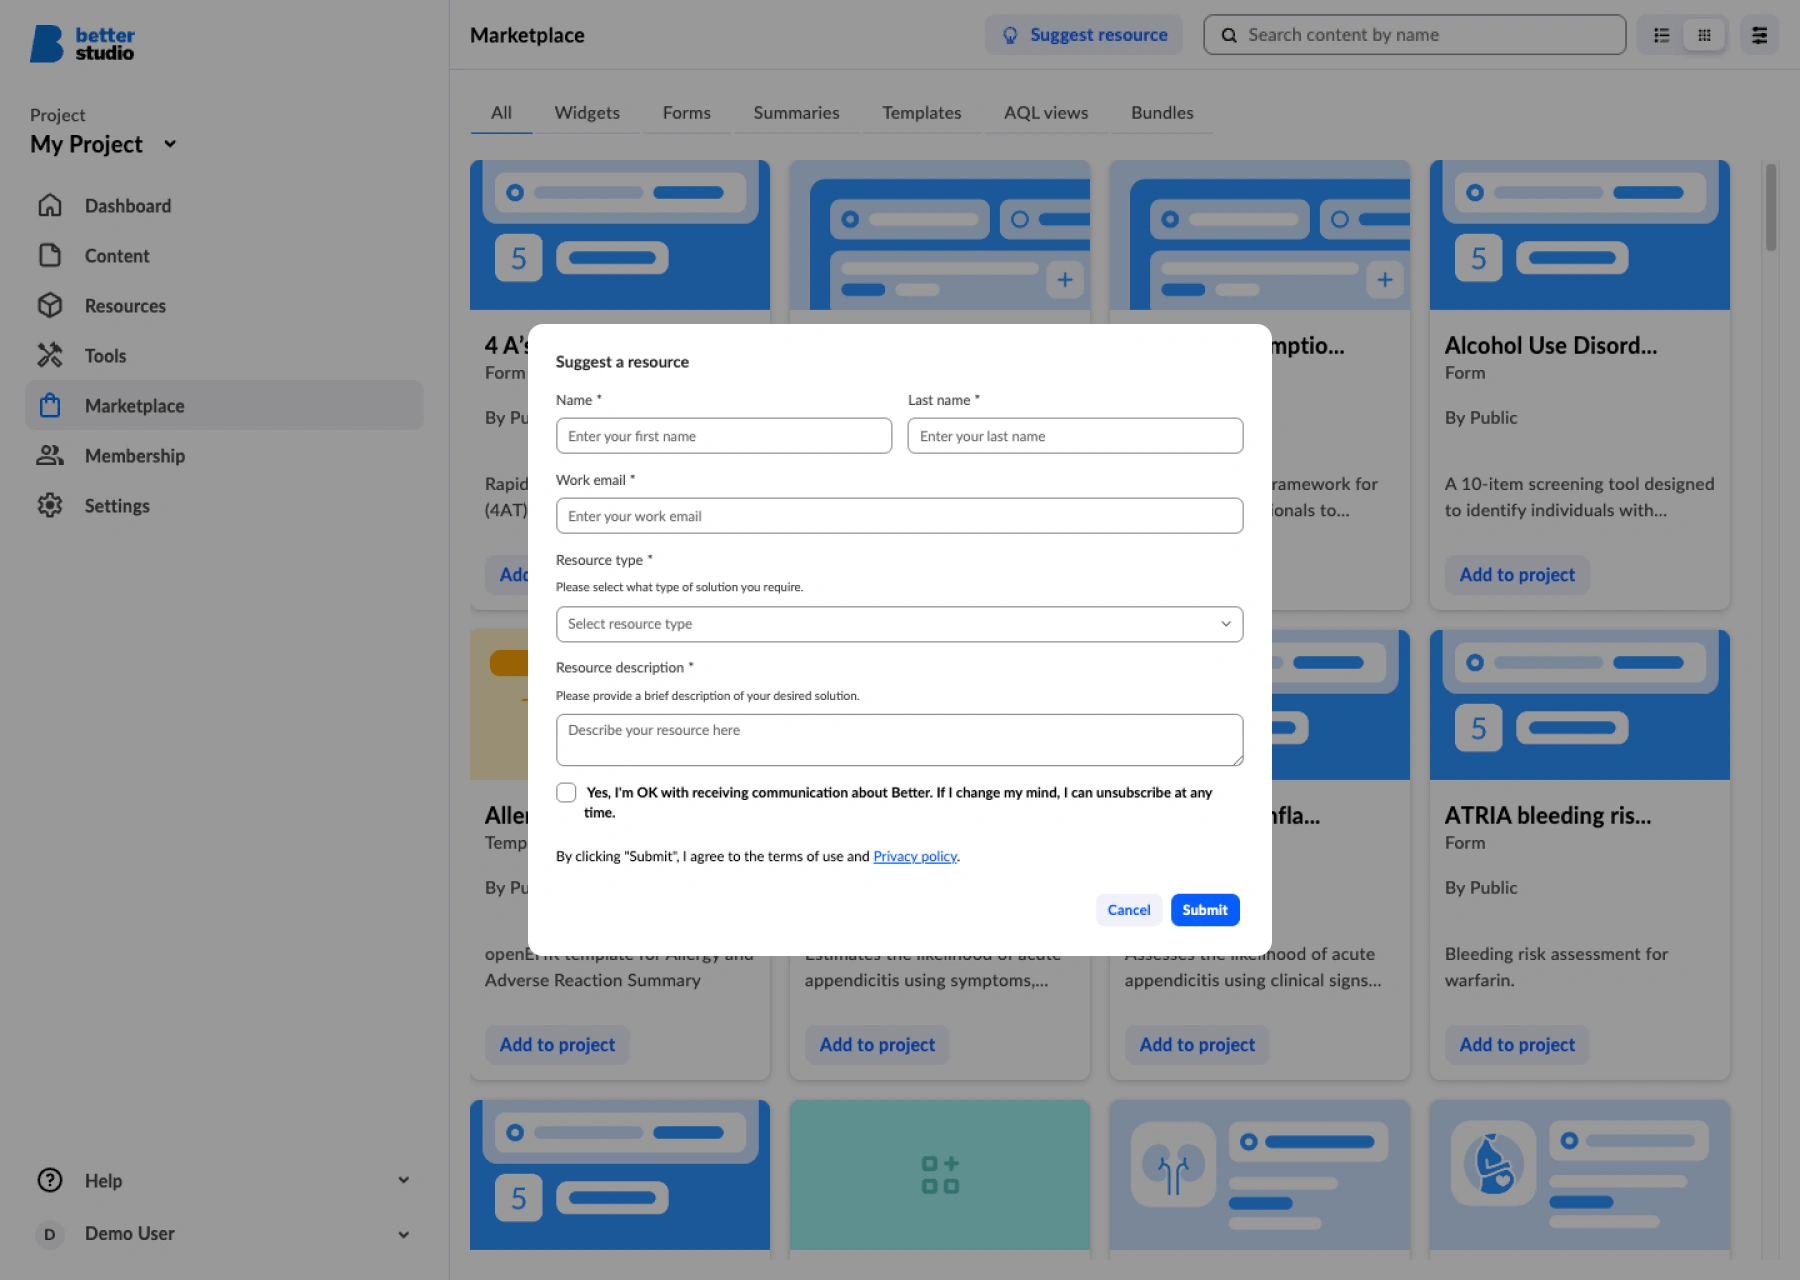Viewport: 1800px width, 1280px height.
Task: Tick the communication consent checkbox
Action: 566,793
